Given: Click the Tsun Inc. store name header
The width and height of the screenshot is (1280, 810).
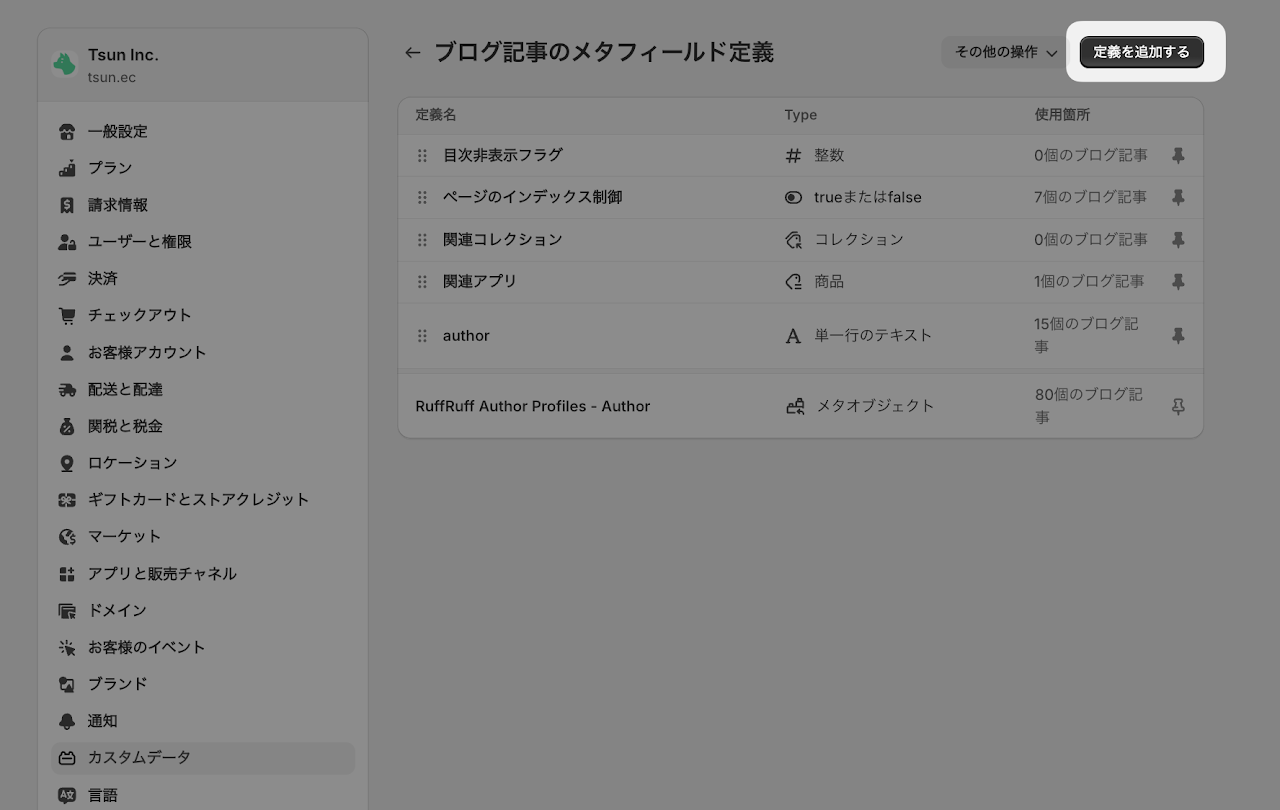Looking at the screenshot, I should coord(123,55).
